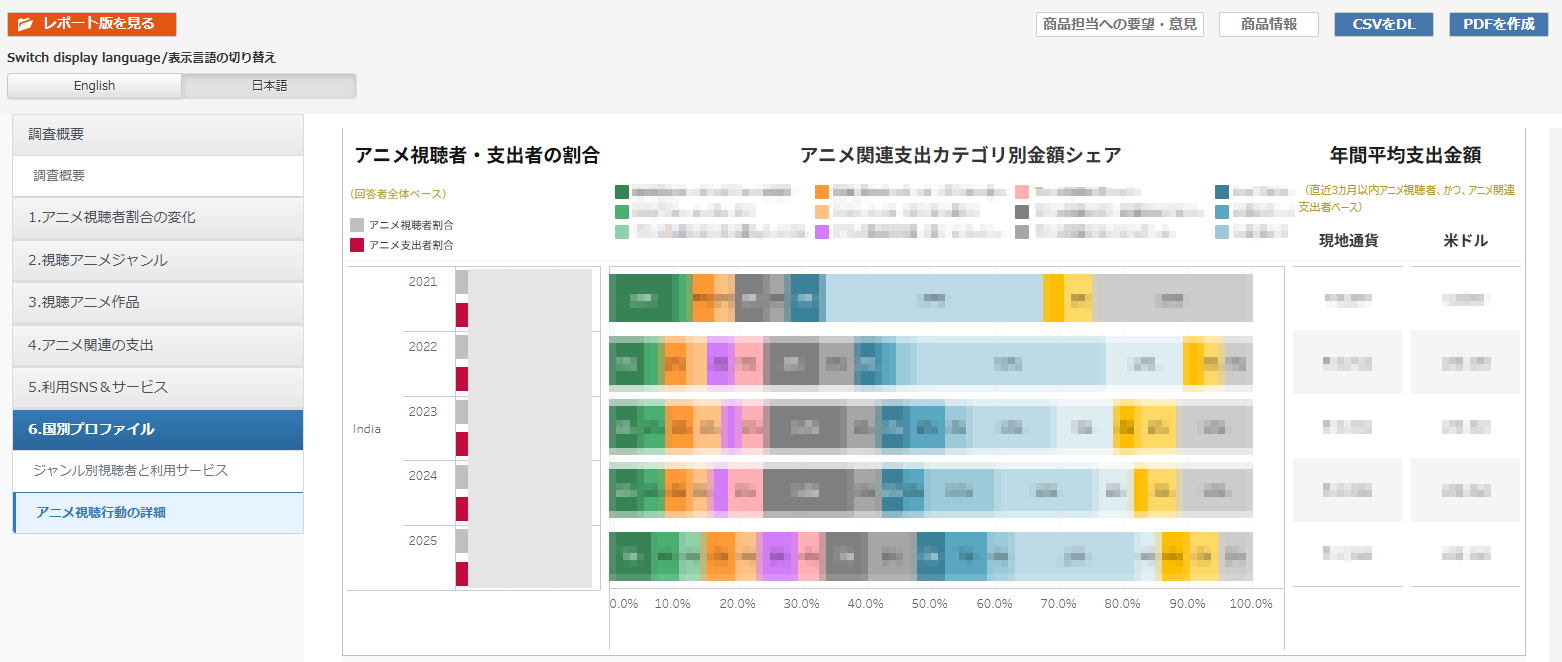
Task: Click the 現地通貨 column header
Action: tap(1348, 241)
